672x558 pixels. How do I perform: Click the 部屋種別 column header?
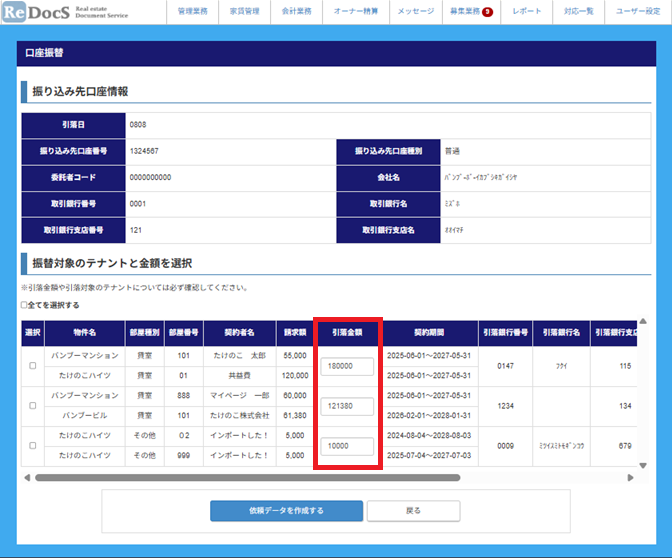(144, 333)
